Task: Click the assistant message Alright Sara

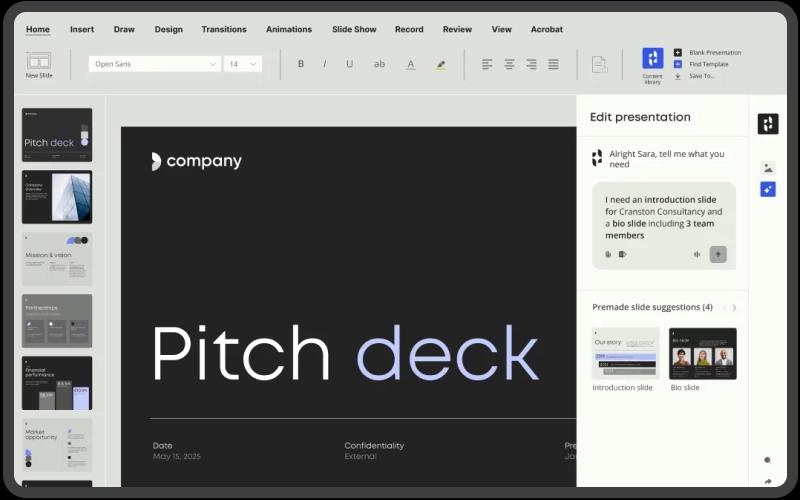Action: 667,159
